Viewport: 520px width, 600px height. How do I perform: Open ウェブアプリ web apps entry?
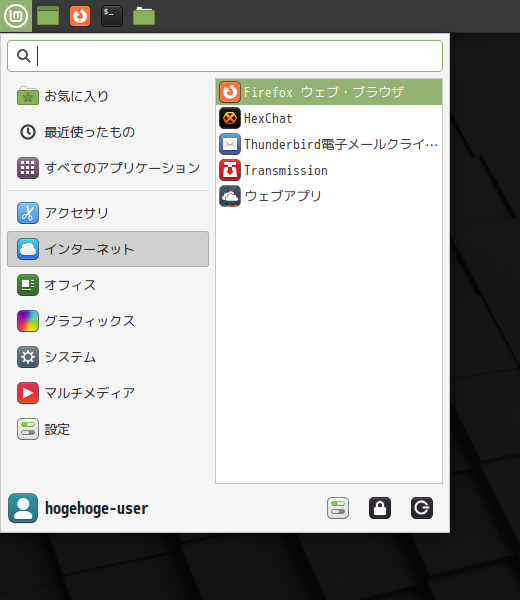(x=329, y=196)
